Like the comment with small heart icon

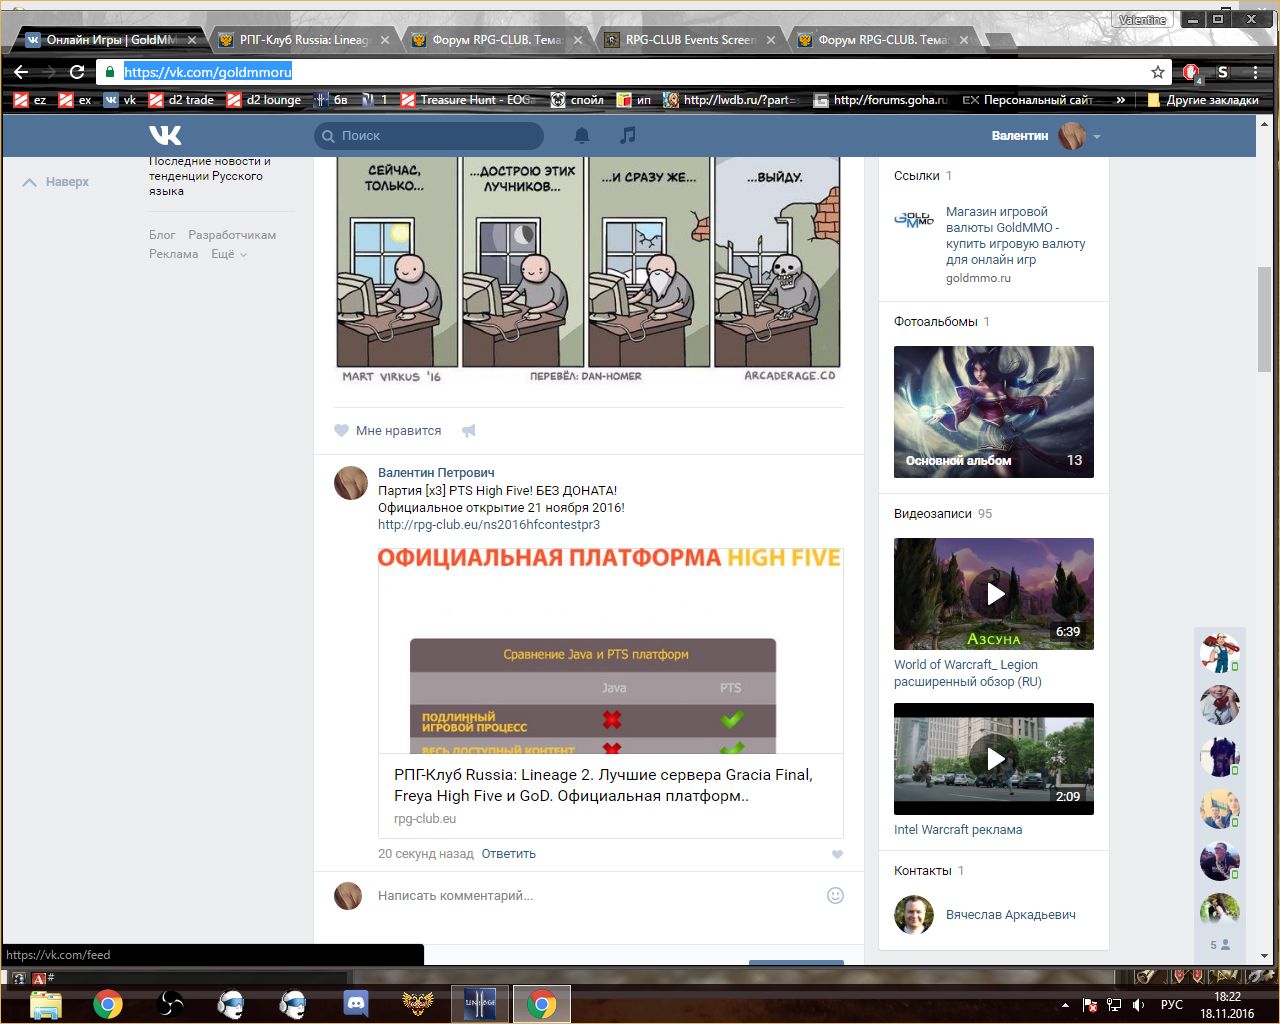point(837,854)
